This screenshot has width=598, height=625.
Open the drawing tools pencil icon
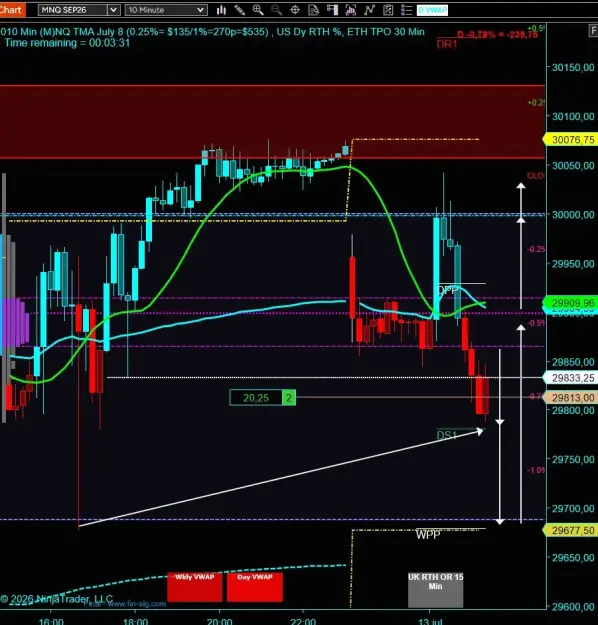pos(240,10)
